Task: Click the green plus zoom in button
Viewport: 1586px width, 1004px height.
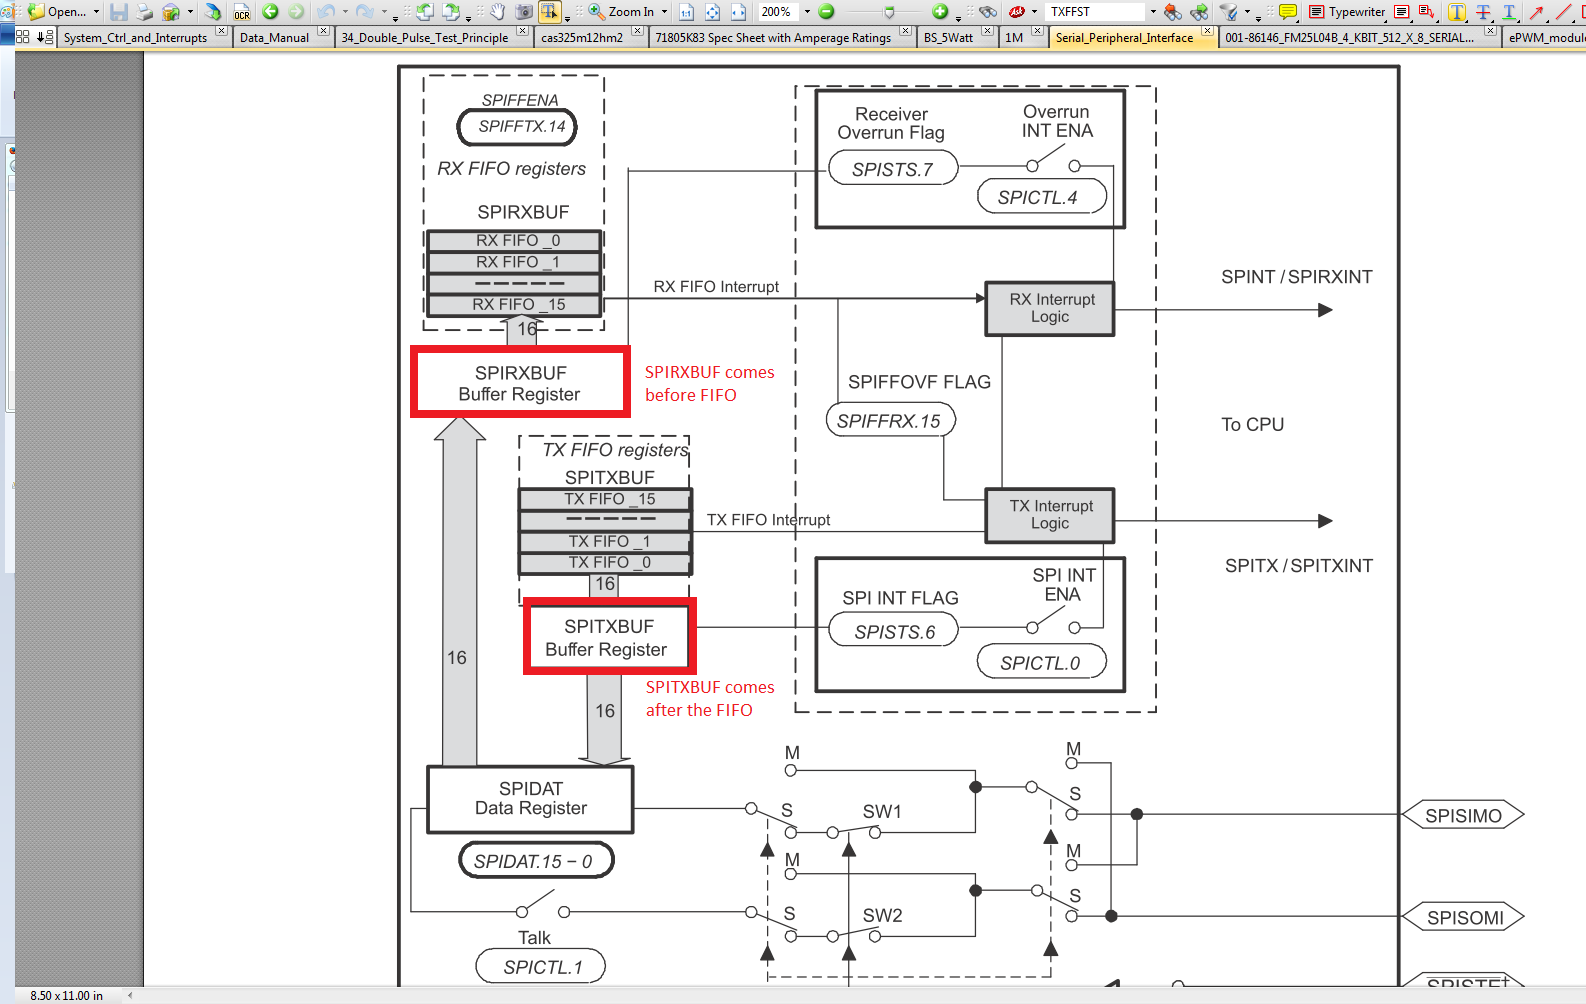Action: point(940,12)
